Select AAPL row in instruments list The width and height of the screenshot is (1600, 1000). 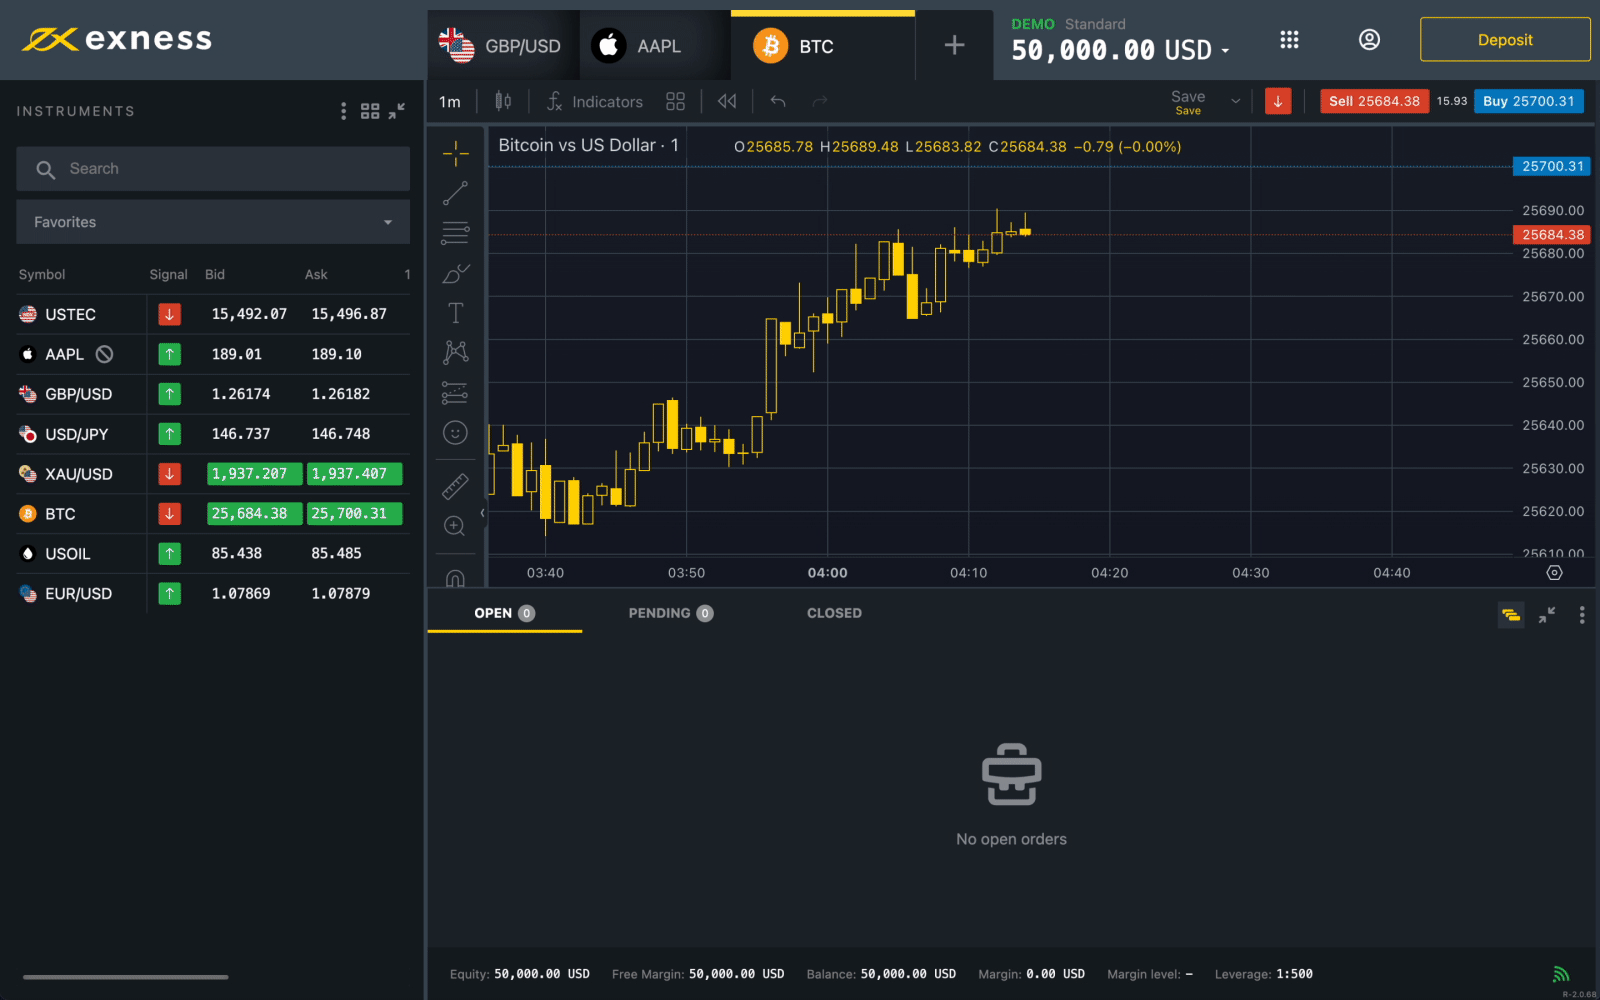tap(213, 354)
